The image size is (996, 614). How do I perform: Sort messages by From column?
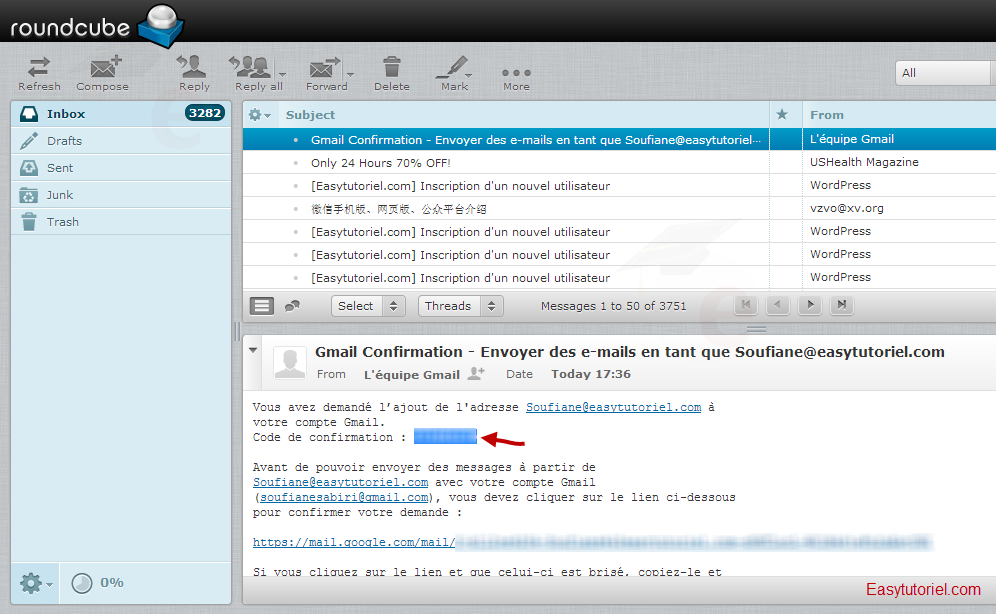826,115
